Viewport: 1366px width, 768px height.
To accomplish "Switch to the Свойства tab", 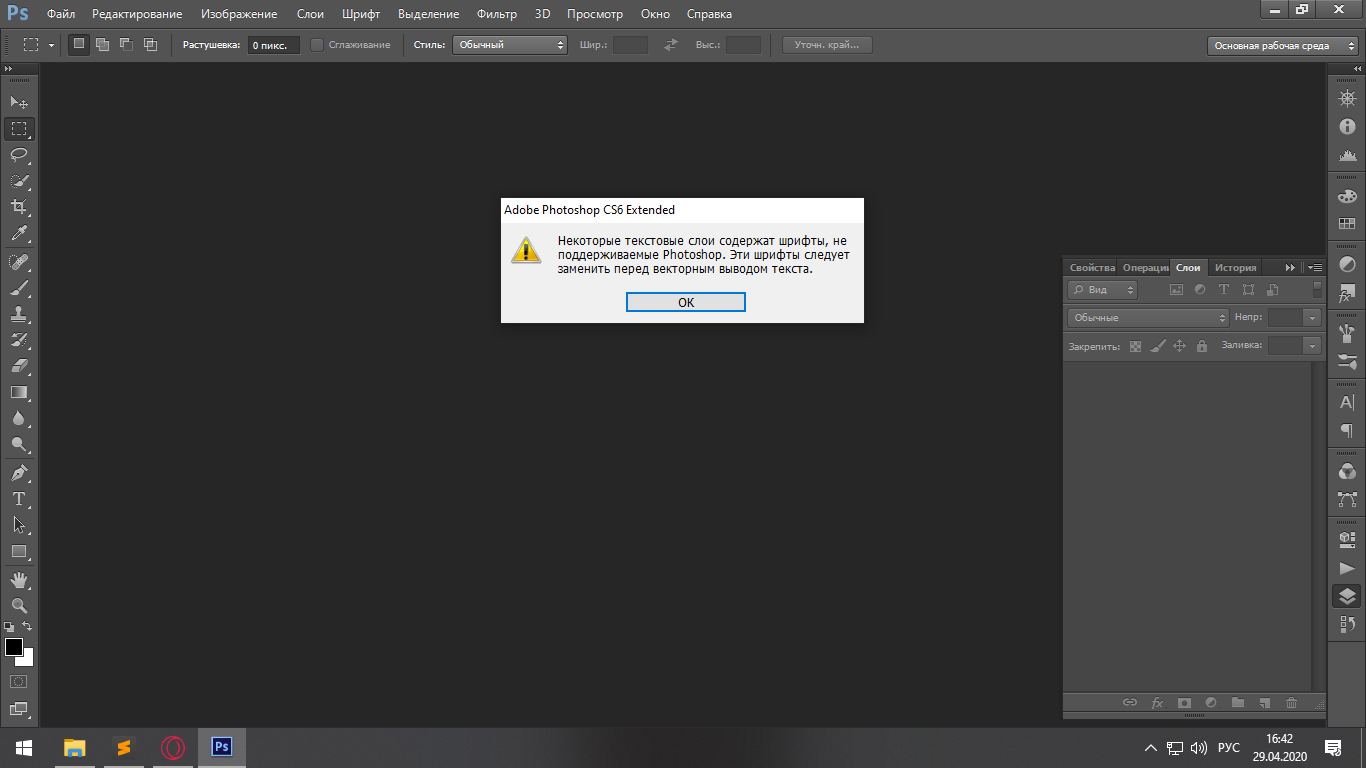I will click(x=1092, y=267).
